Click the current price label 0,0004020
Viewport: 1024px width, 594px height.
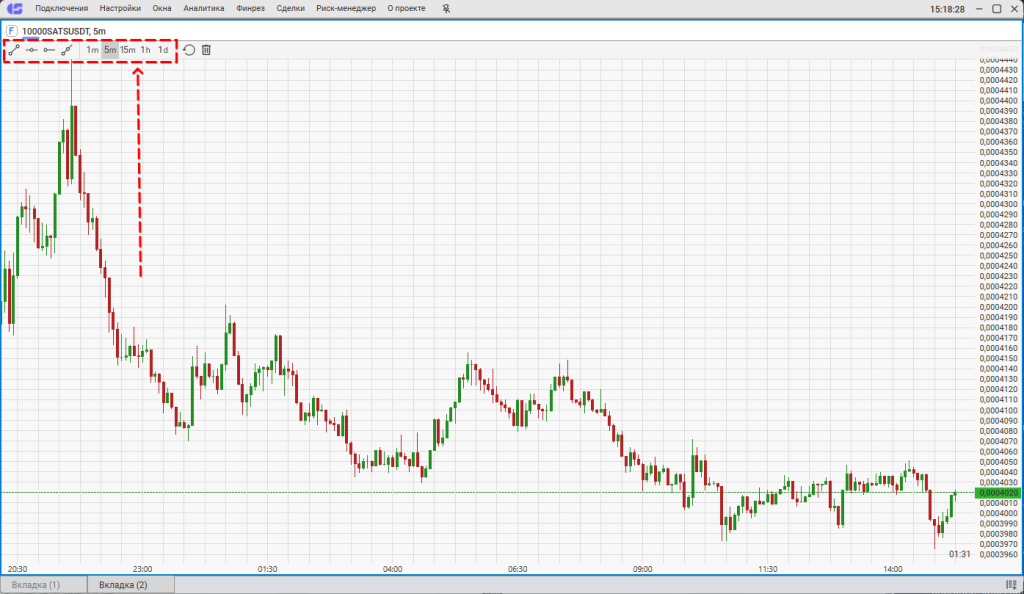pos(996,493)
